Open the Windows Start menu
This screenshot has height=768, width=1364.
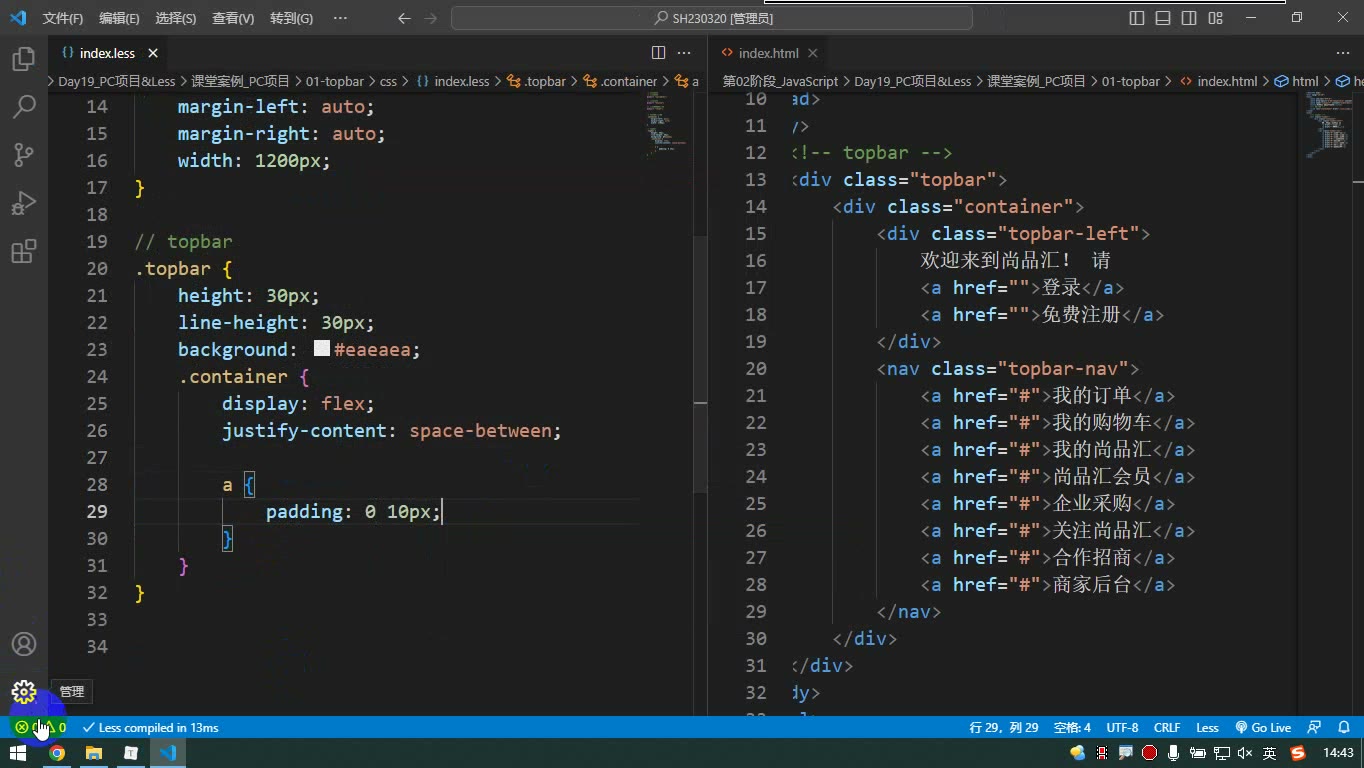click(x=18, y=753)
